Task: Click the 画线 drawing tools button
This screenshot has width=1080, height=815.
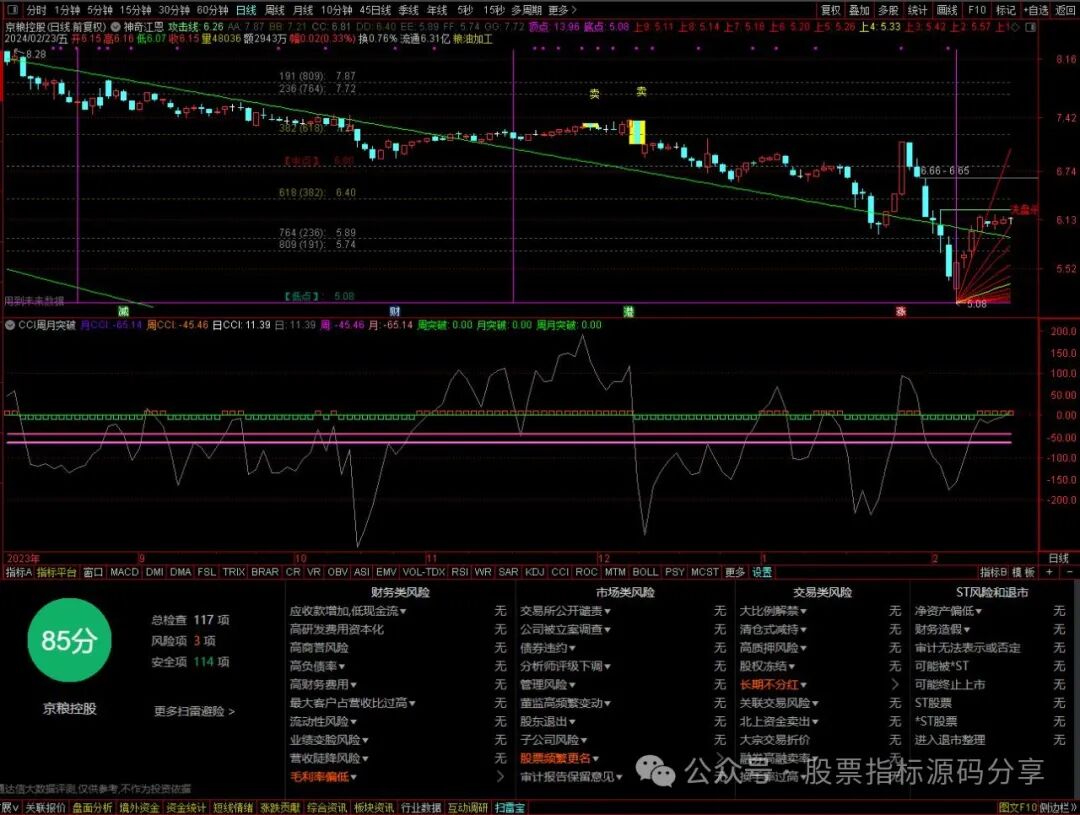Action: (947, 10)
